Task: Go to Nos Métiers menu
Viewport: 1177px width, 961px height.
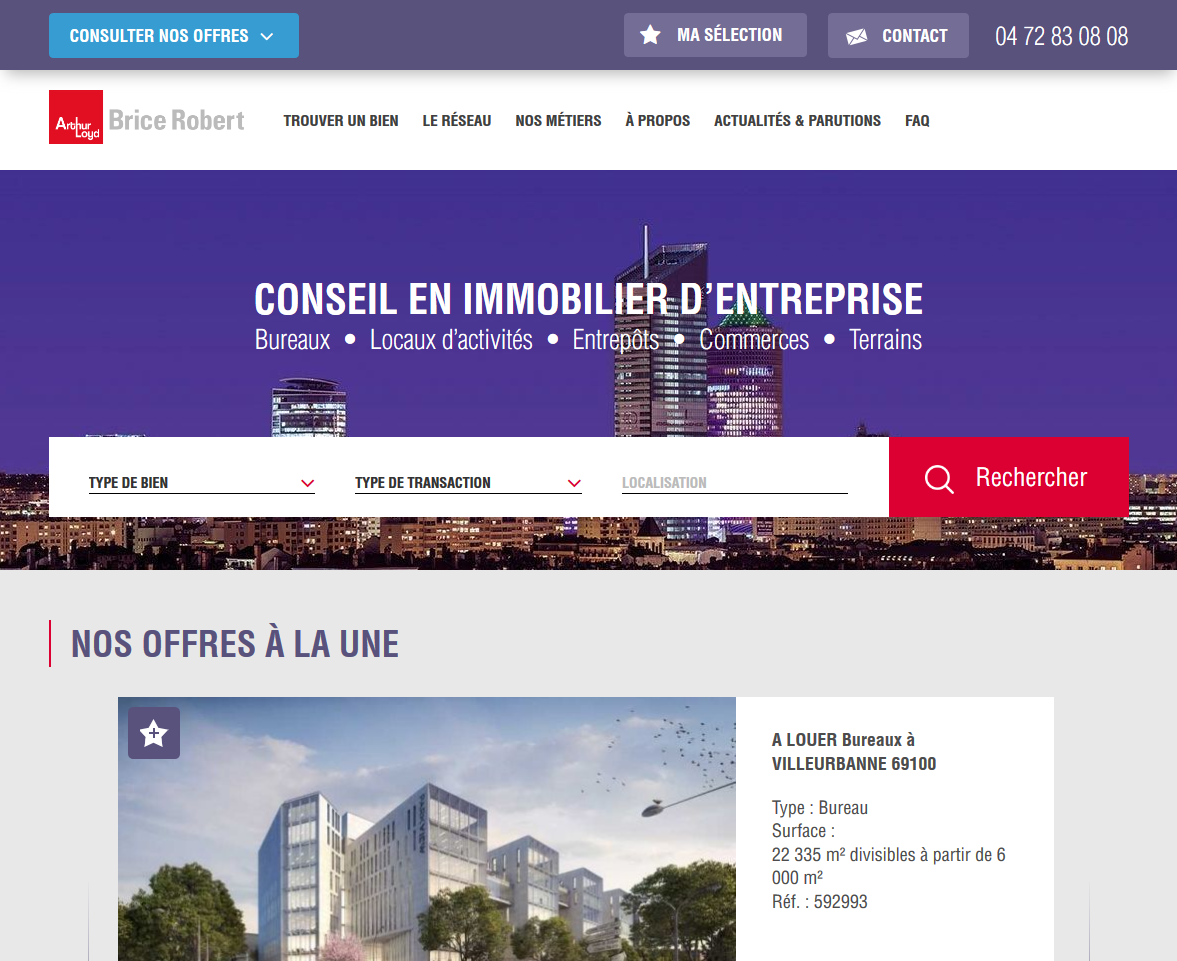Action: click(558, 120)
